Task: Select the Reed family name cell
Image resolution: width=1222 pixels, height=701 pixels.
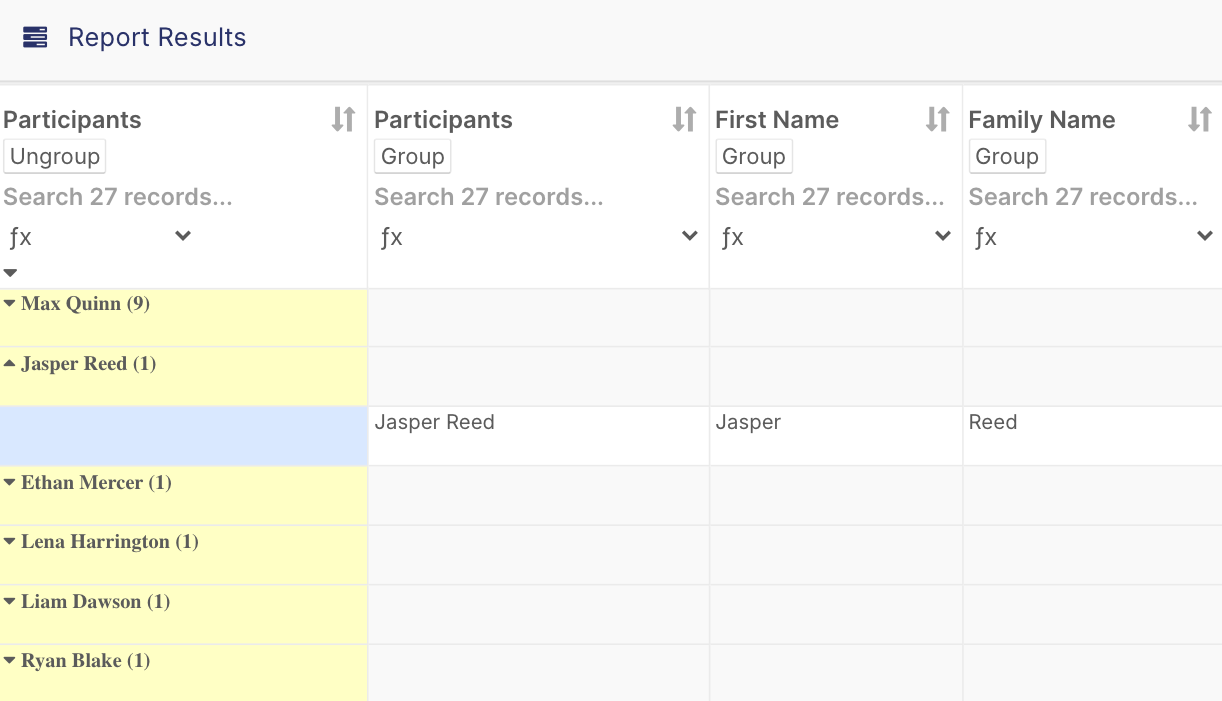Action: 1092,436
